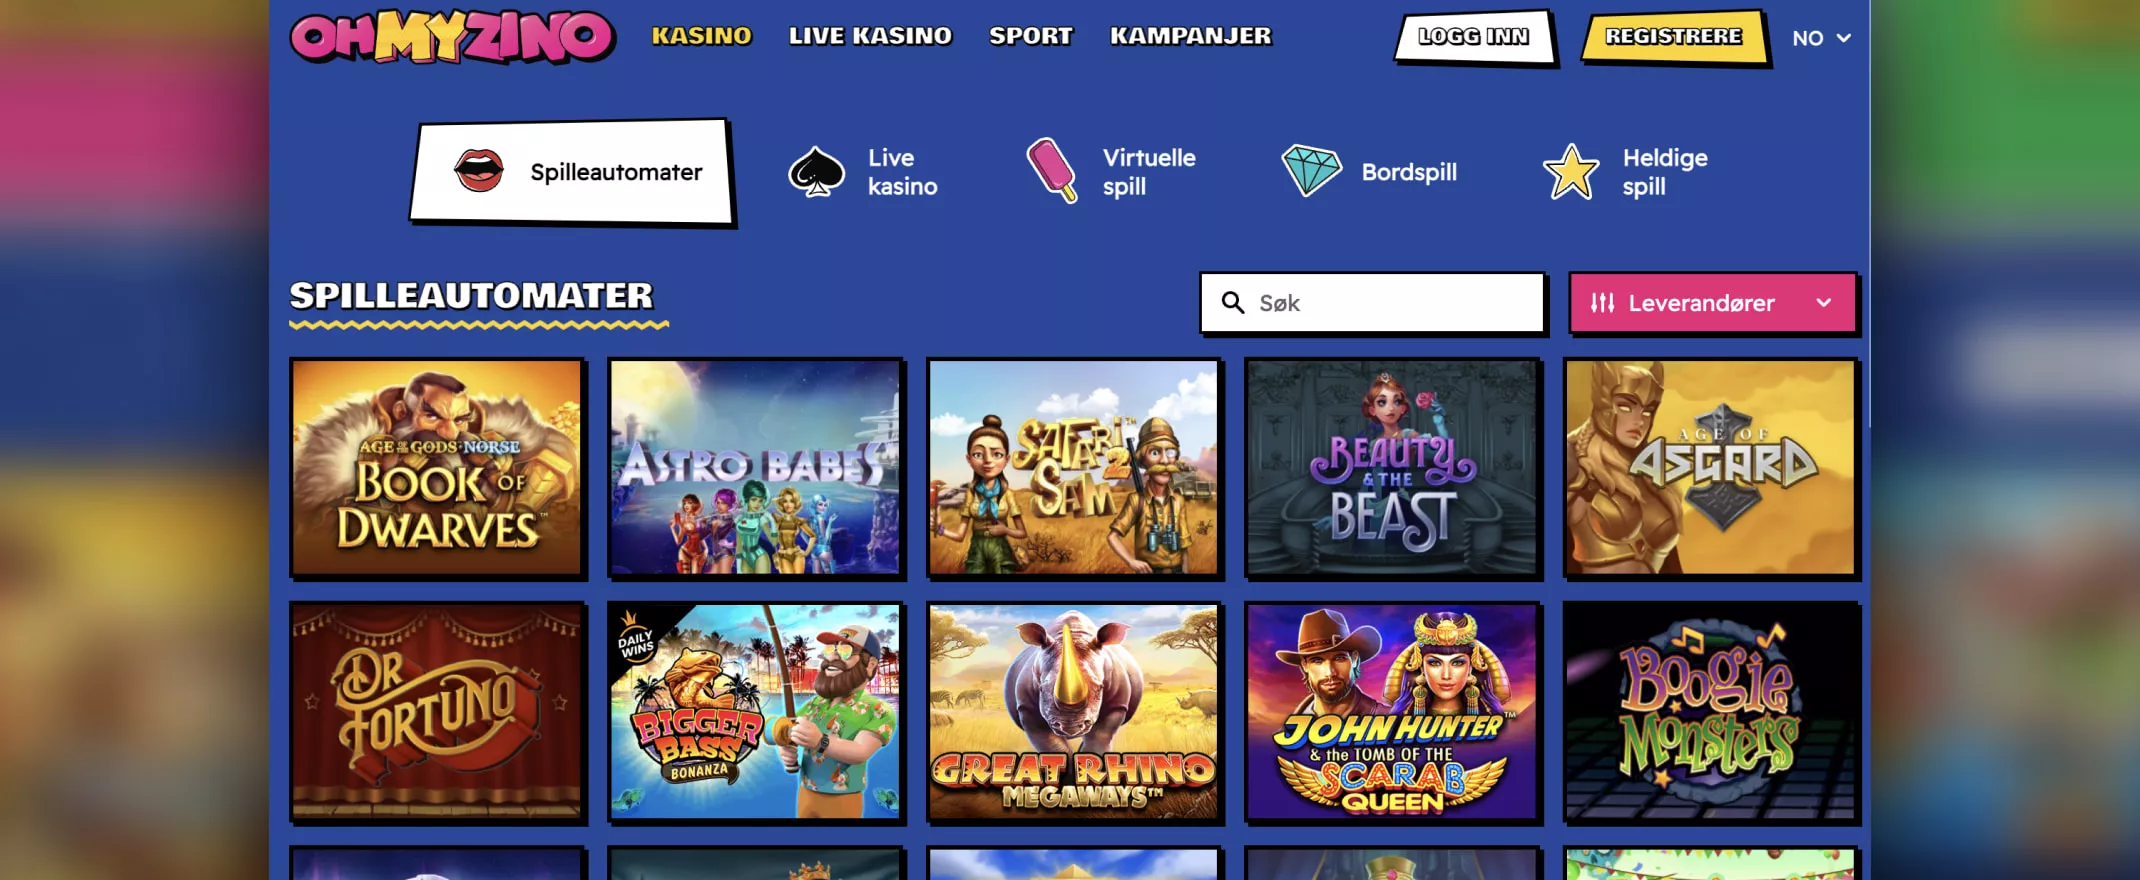The image size is (2140, 880).
Task: Focus the Søk search field
Action: click(x=1373, y=303)
